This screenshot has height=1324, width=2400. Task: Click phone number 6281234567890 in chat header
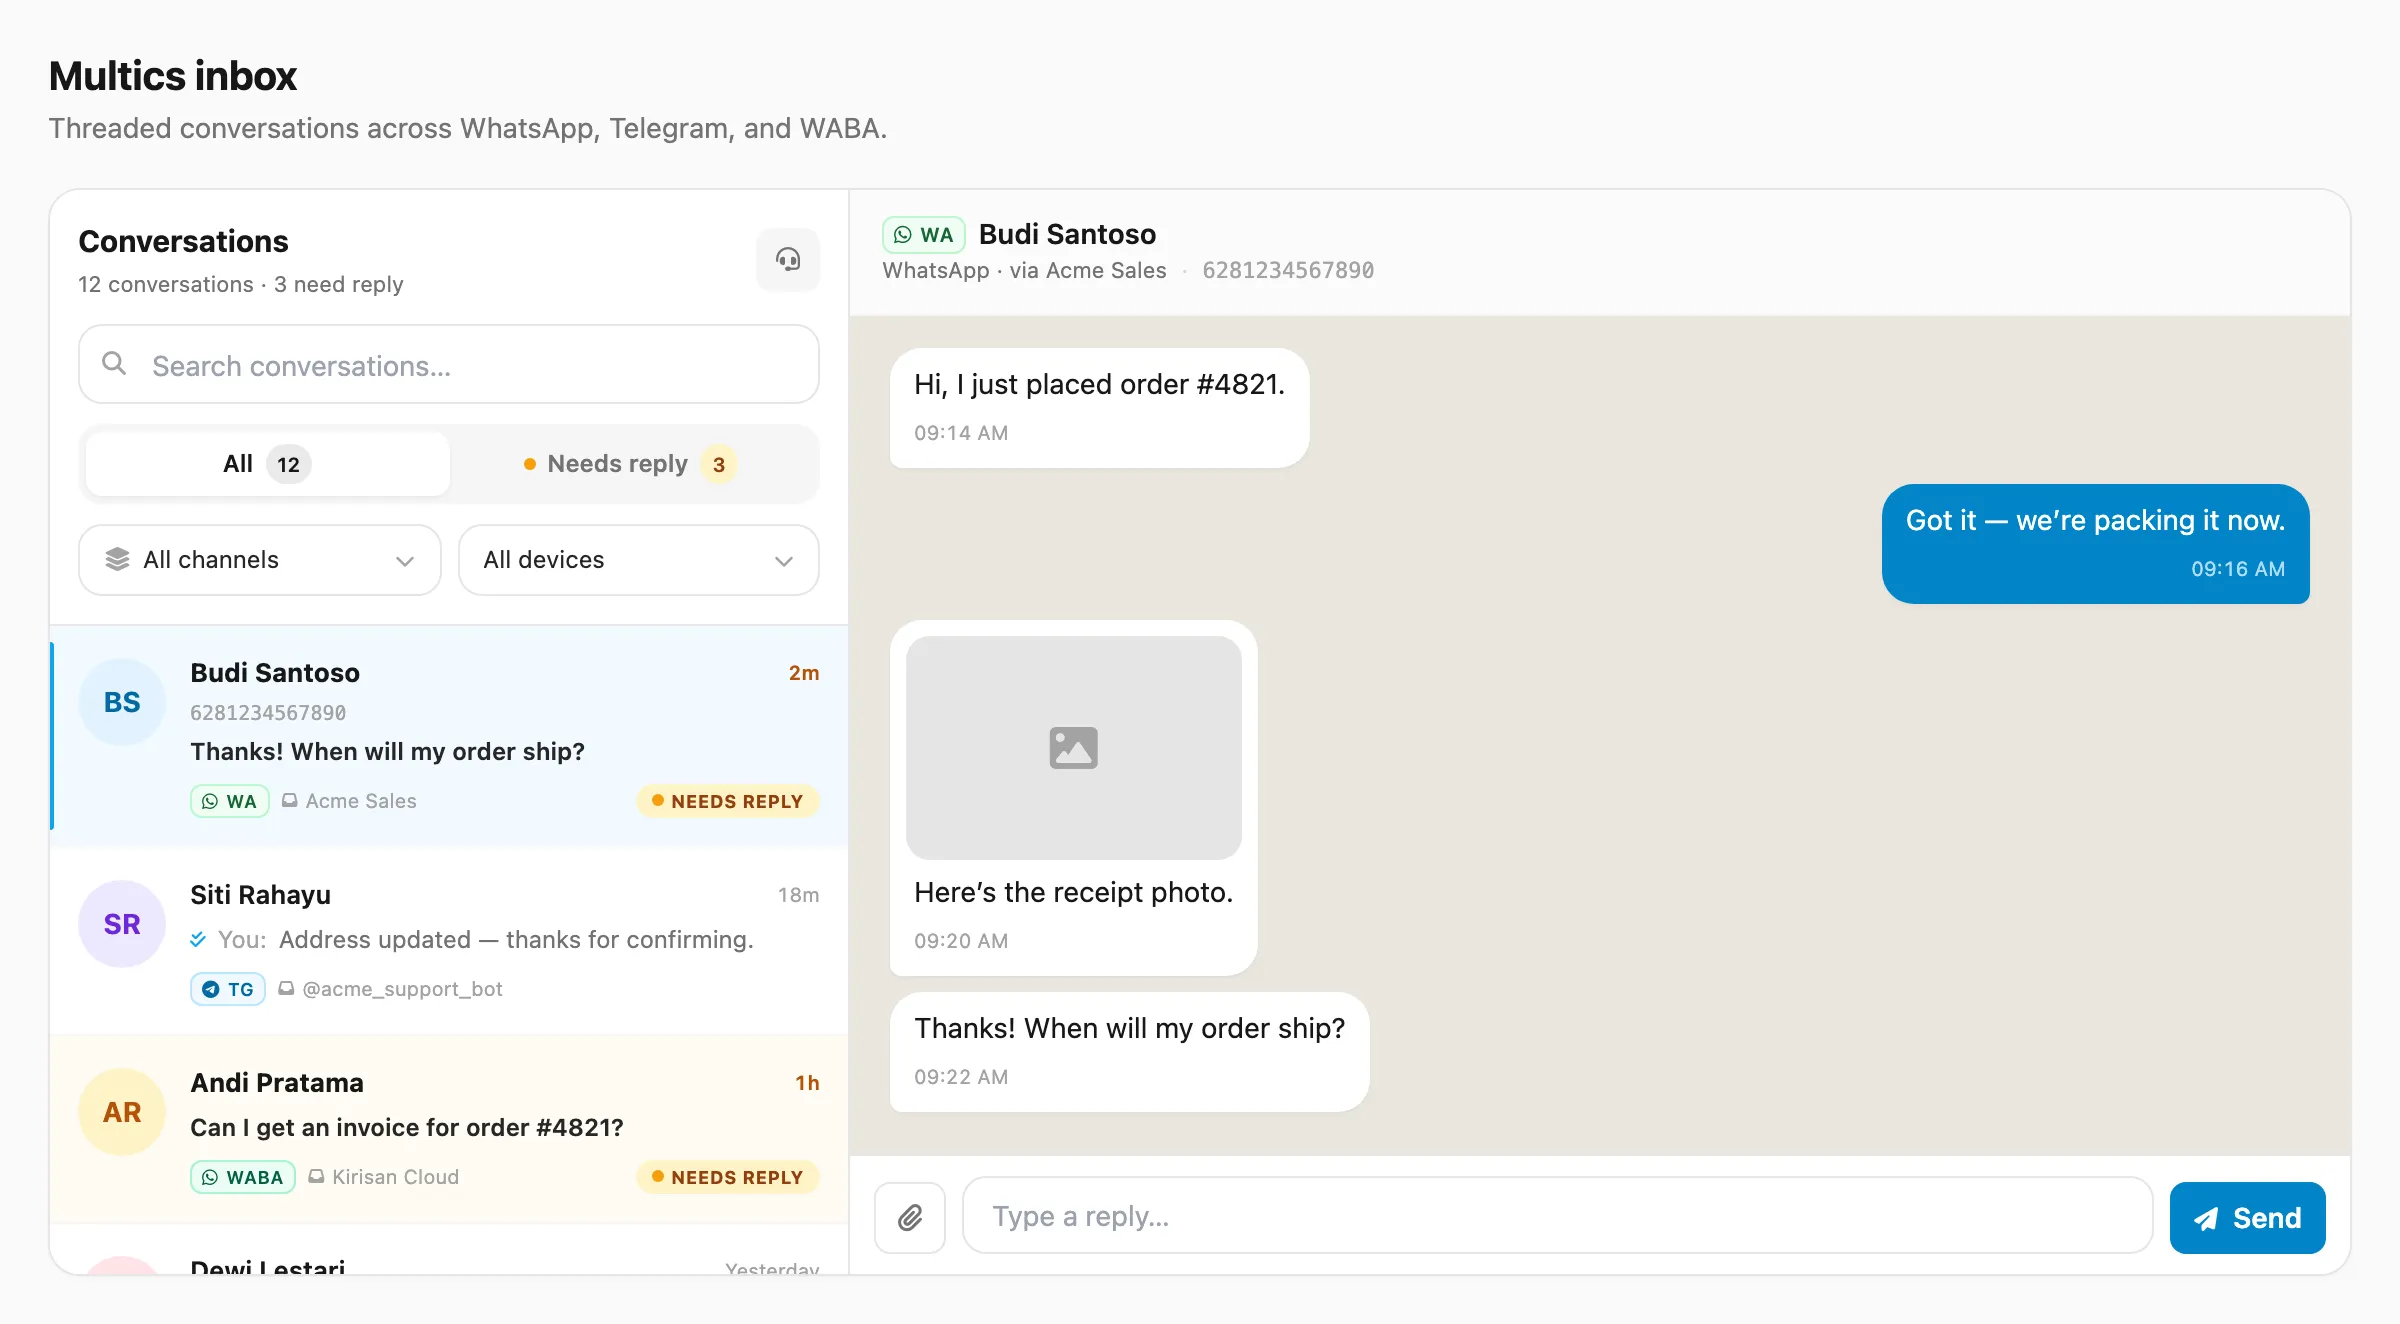[1288, 270]
